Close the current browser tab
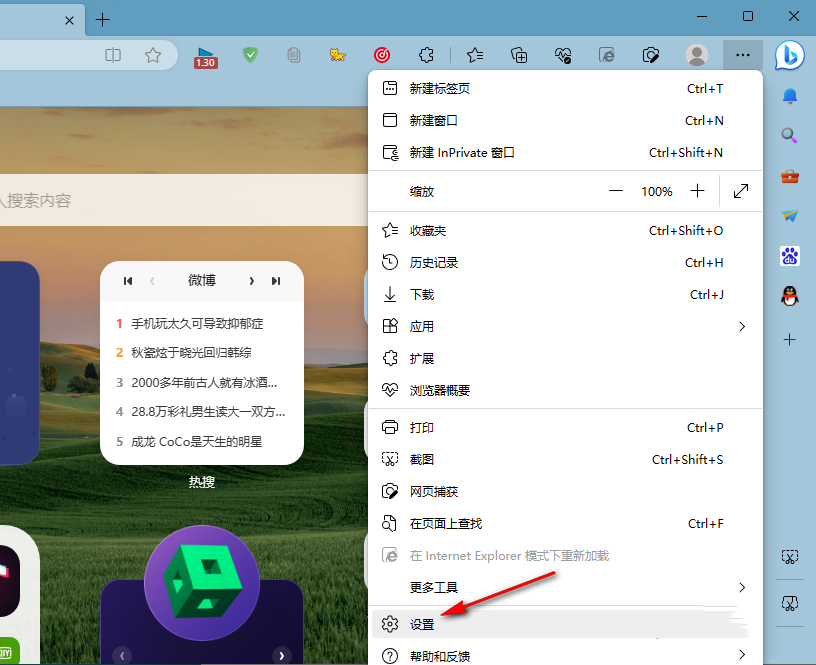Viewport: 816px width, 665px height. 69,20
